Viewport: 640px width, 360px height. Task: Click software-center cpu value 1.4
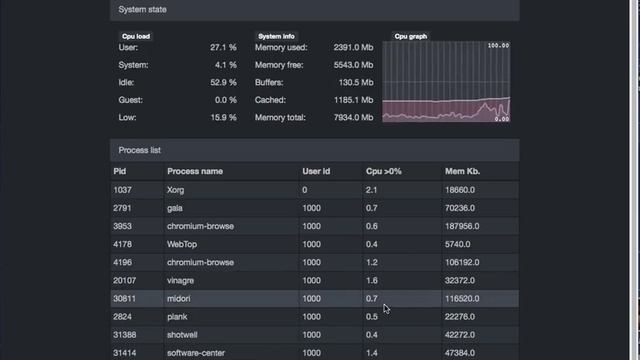pos(371,353)
